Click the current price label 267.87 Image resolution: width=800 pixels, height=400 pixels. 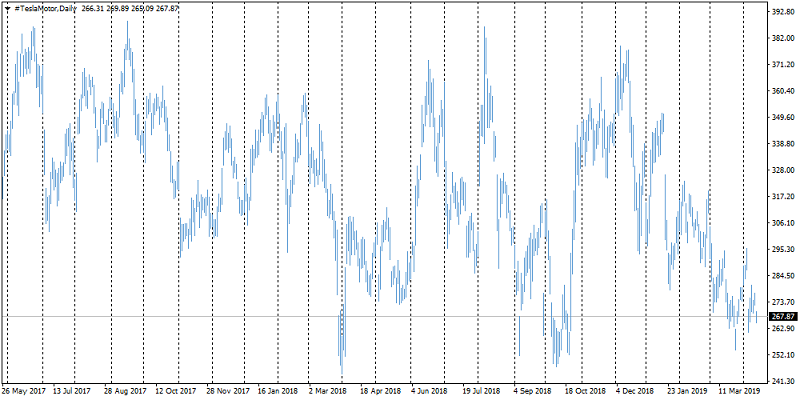pyautogui.click(x=784, y=317)
